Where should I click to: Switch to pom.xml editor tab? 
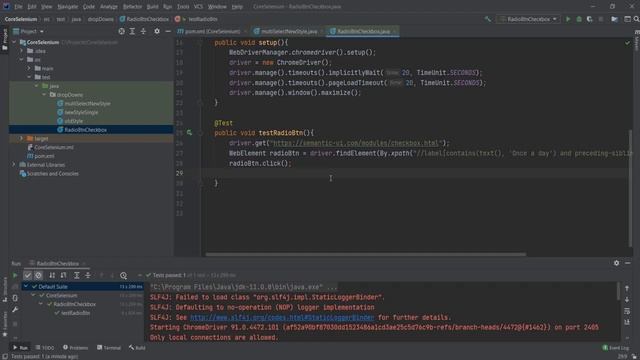[212, 31]
